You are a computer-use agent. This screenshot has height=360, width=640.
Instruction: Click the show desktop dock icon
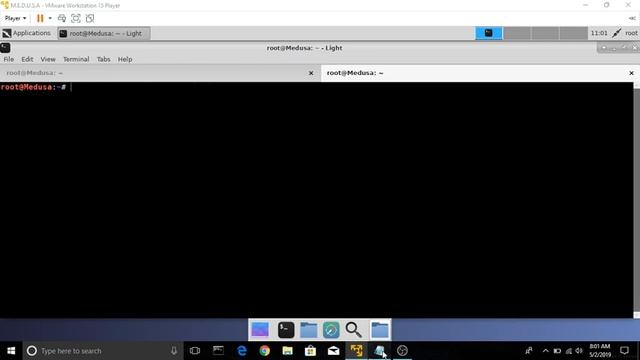[x=260, y=330]
